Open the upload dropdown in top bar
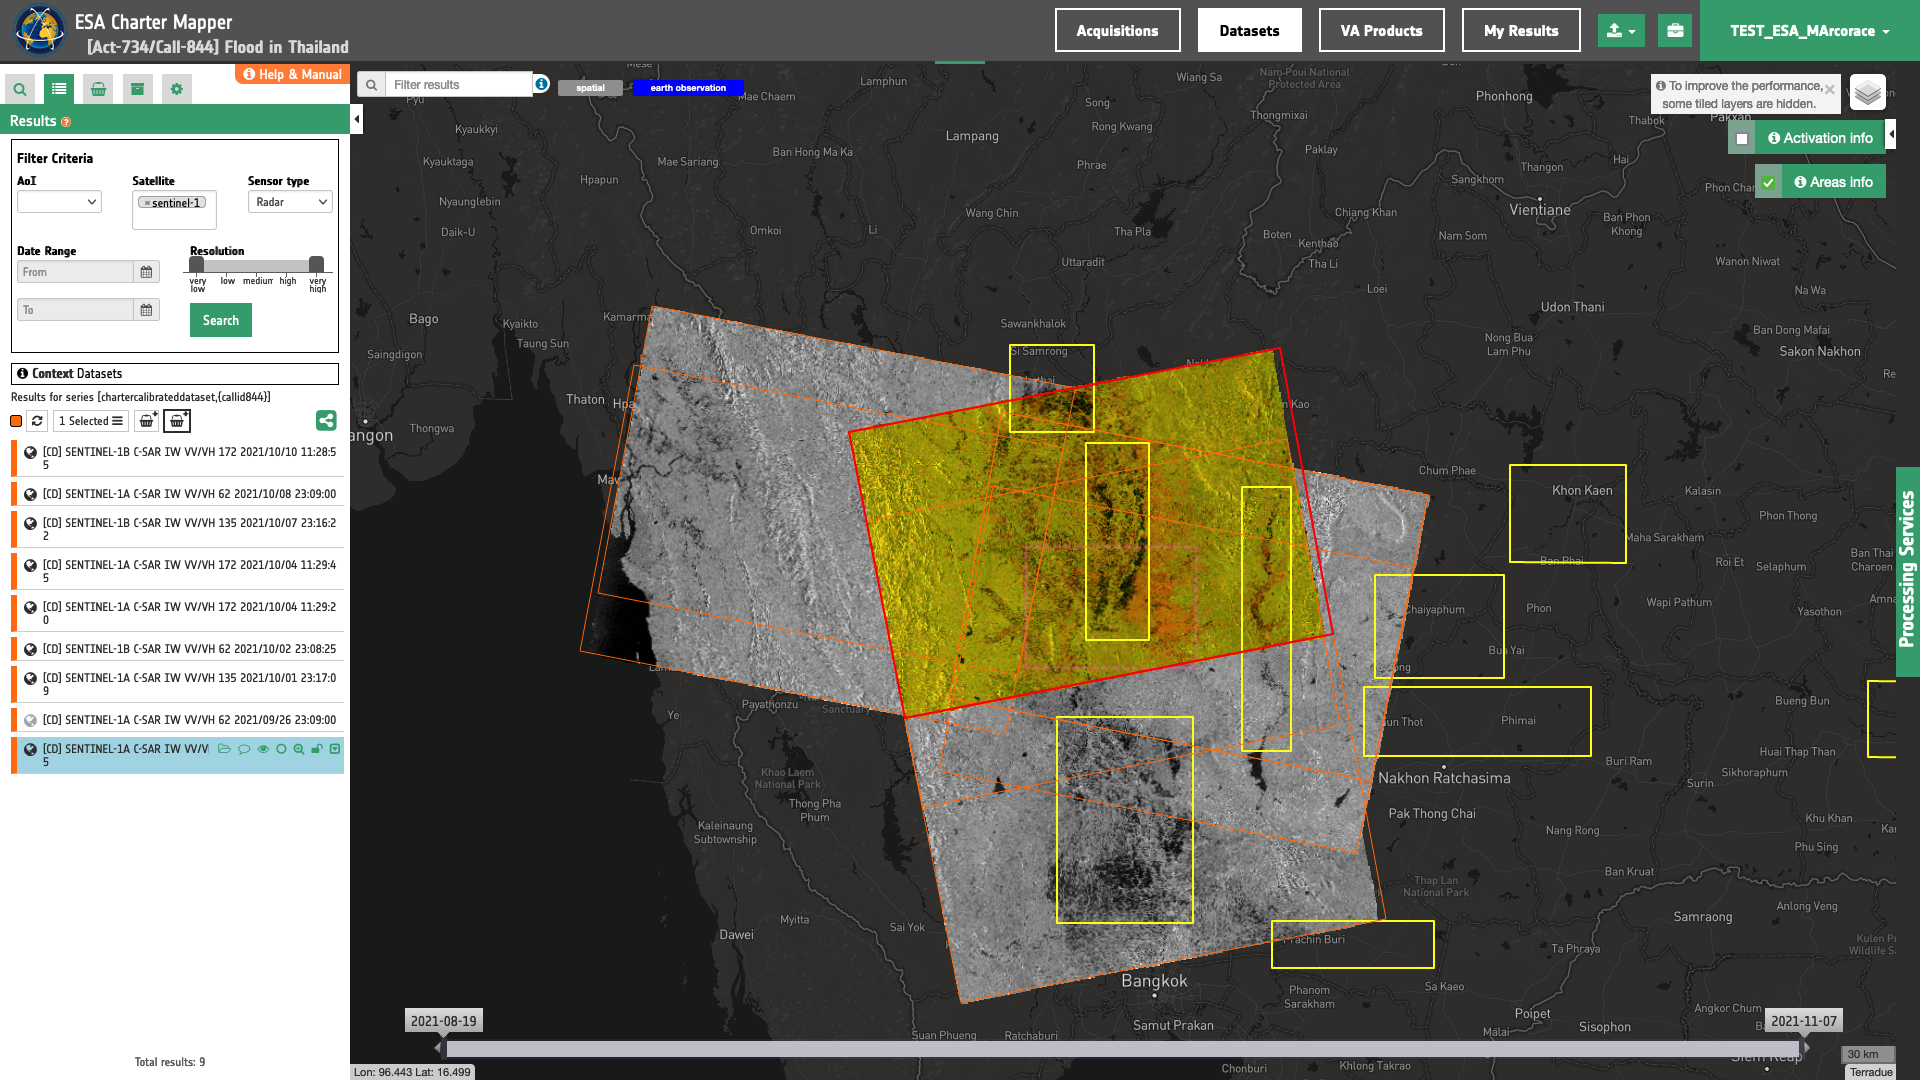Screen dimensions: 1920x1080 [x=1622, y=31]
